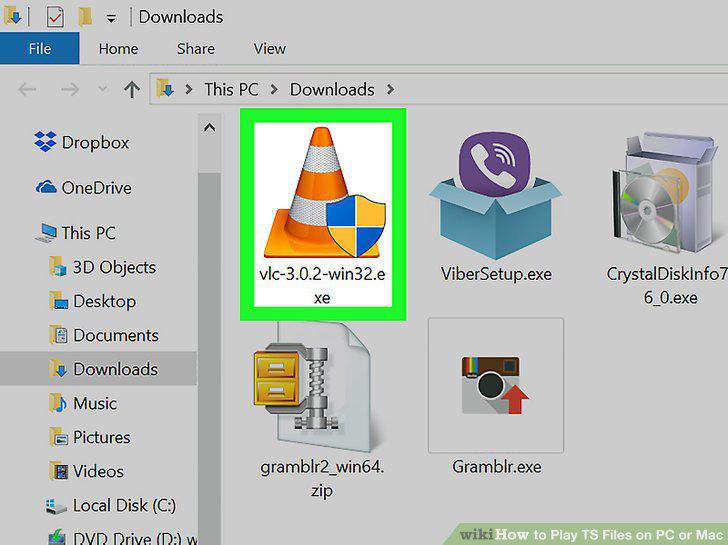Click the navigation pane scroll up arrow

coord(209,128)
